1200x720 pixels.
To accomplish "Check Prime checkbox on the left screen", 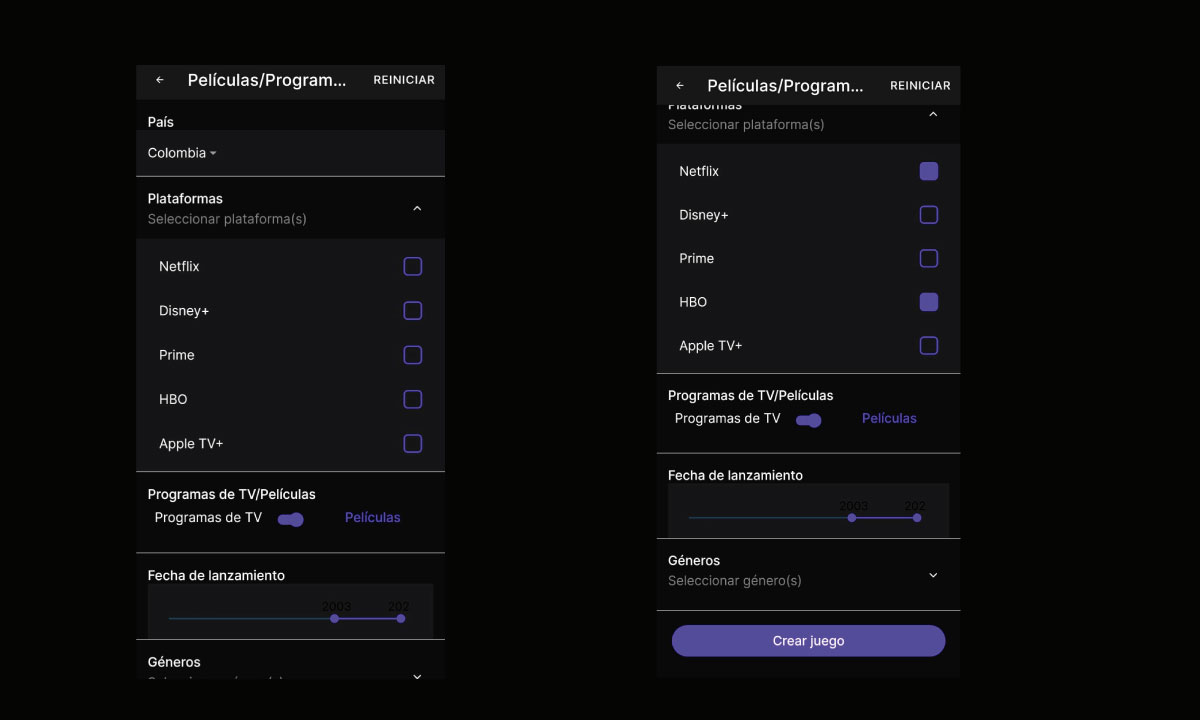I will click(x=413, y=355).
